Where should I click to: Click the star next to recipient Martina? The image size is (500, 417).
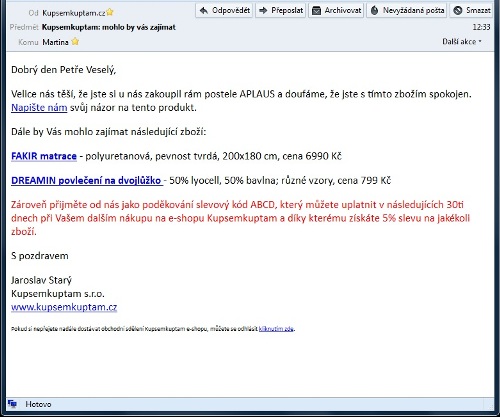[x=75, y=42]
